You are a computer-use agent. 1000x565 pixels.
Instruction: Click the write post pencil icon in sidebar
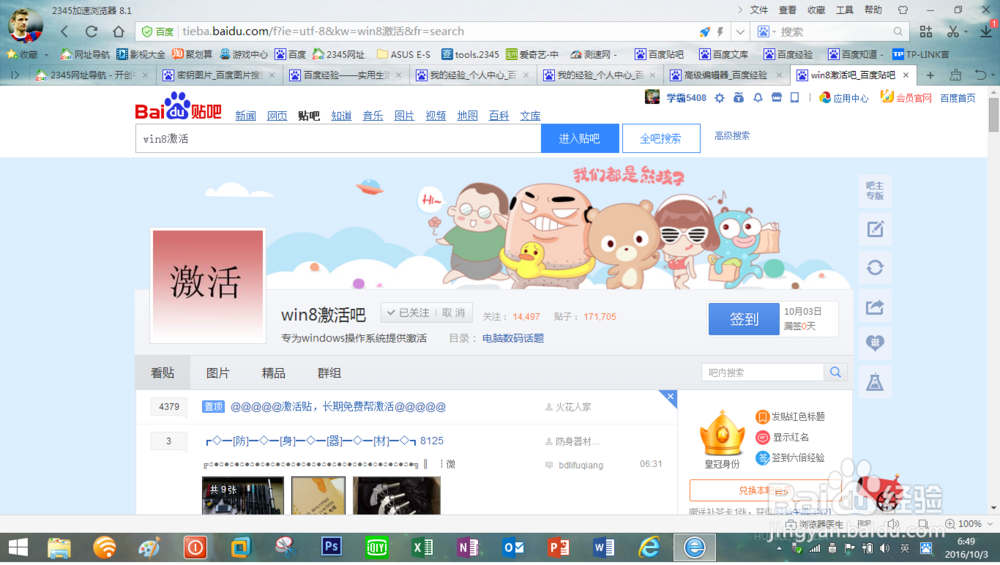point(875,229)
